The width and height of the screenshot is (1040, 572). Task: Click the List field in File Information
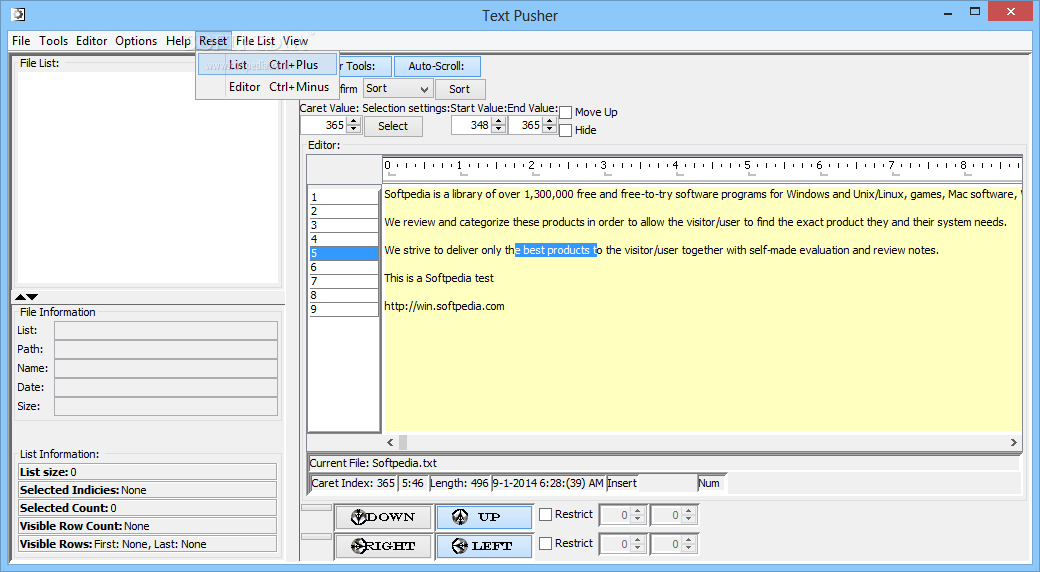166,330
